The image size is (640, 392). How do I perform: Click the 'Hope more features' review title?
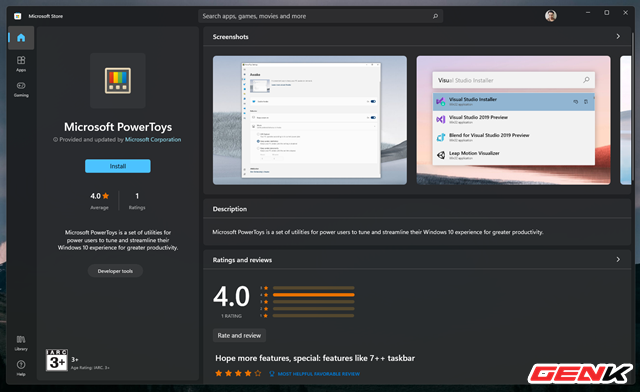point(315,358)
